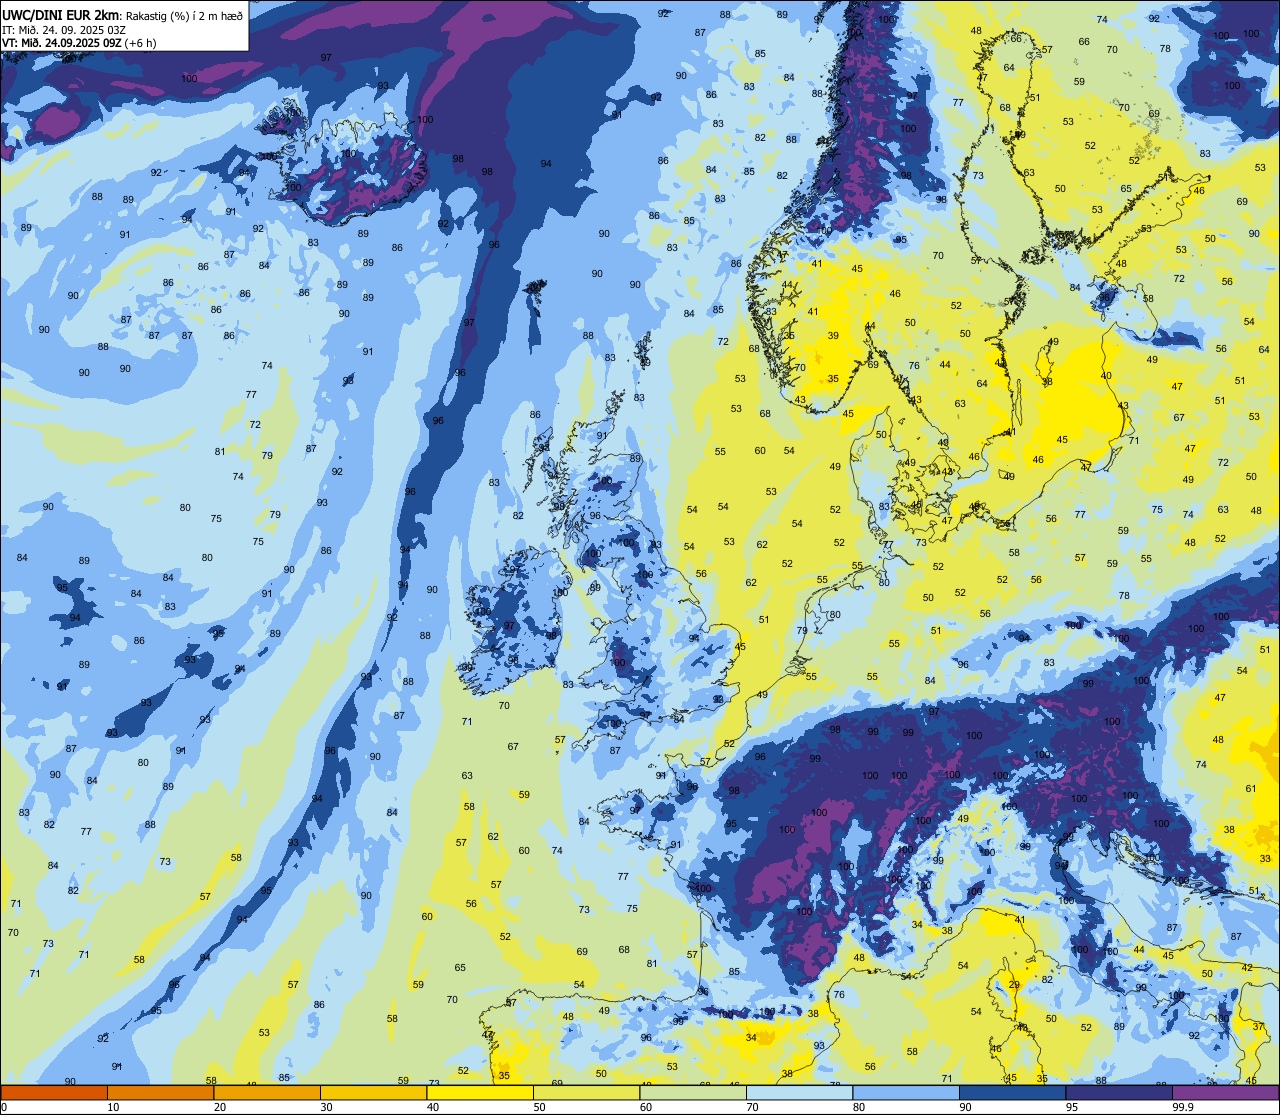The height and width of the screenshot is (1115, 1280).
Task: Pick the light green 60–70 legend swatch
Action: (x=693, y=1092)
